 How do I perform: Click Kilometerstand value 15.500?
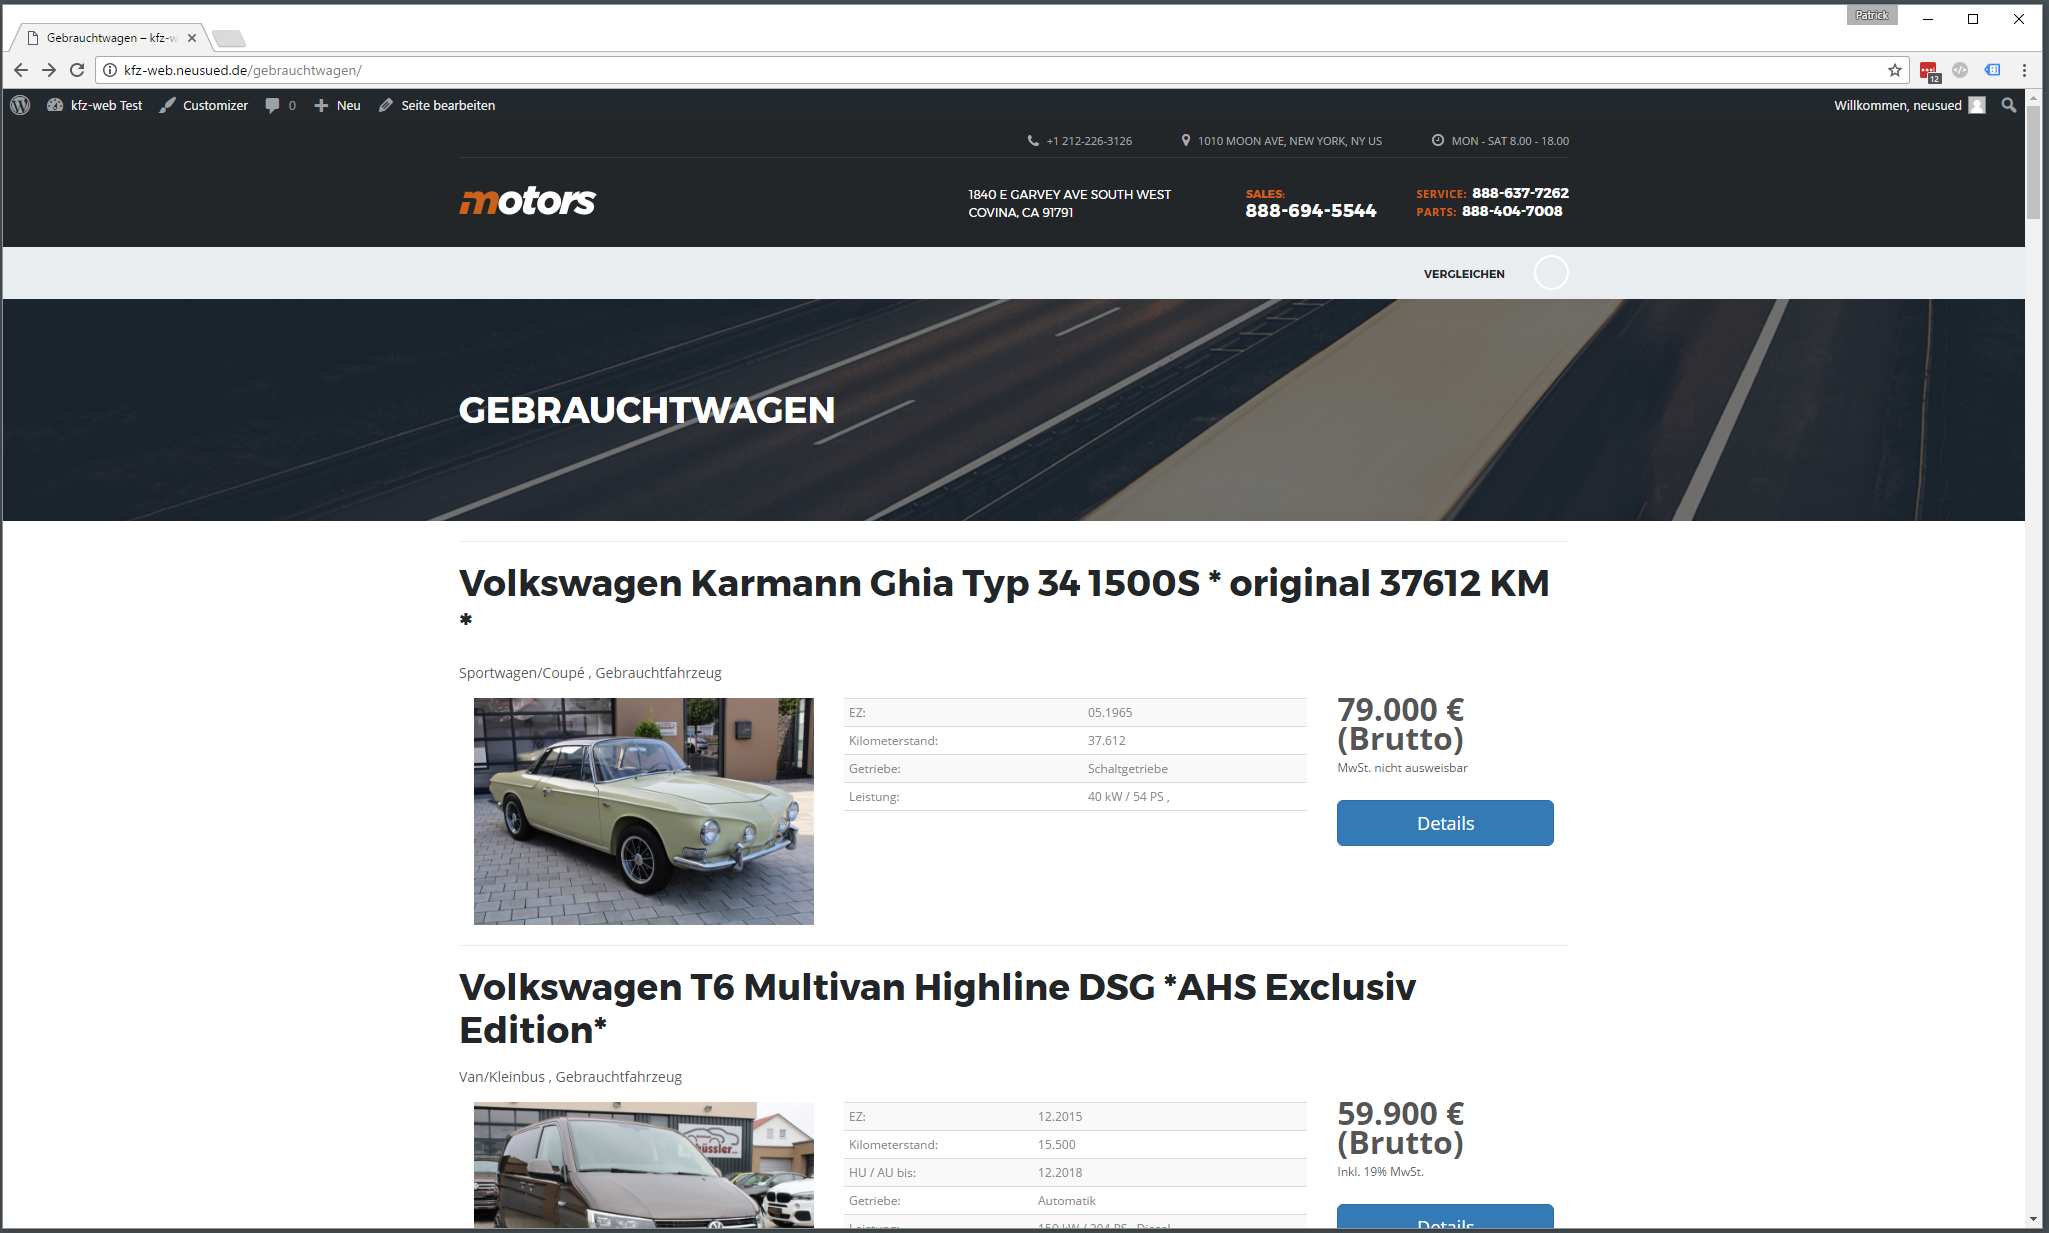point(1057,1145)
